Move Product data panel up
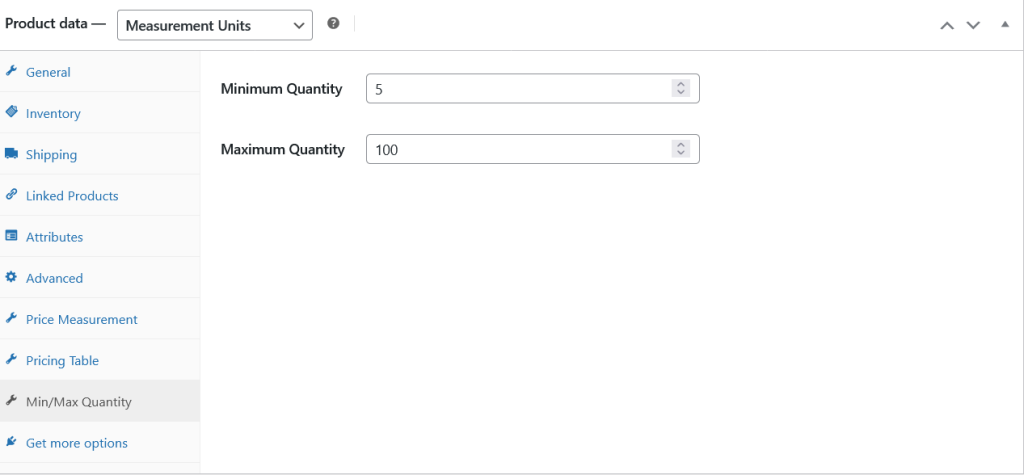1024x475 pixels. click(x=947, y=25)
